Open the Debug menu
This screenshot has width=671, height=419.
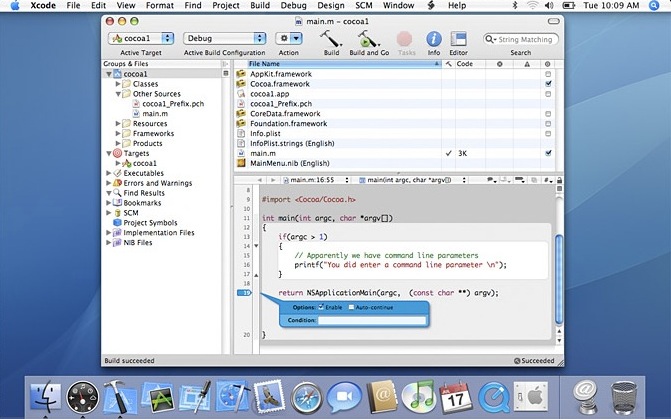(x=293, y=6)
